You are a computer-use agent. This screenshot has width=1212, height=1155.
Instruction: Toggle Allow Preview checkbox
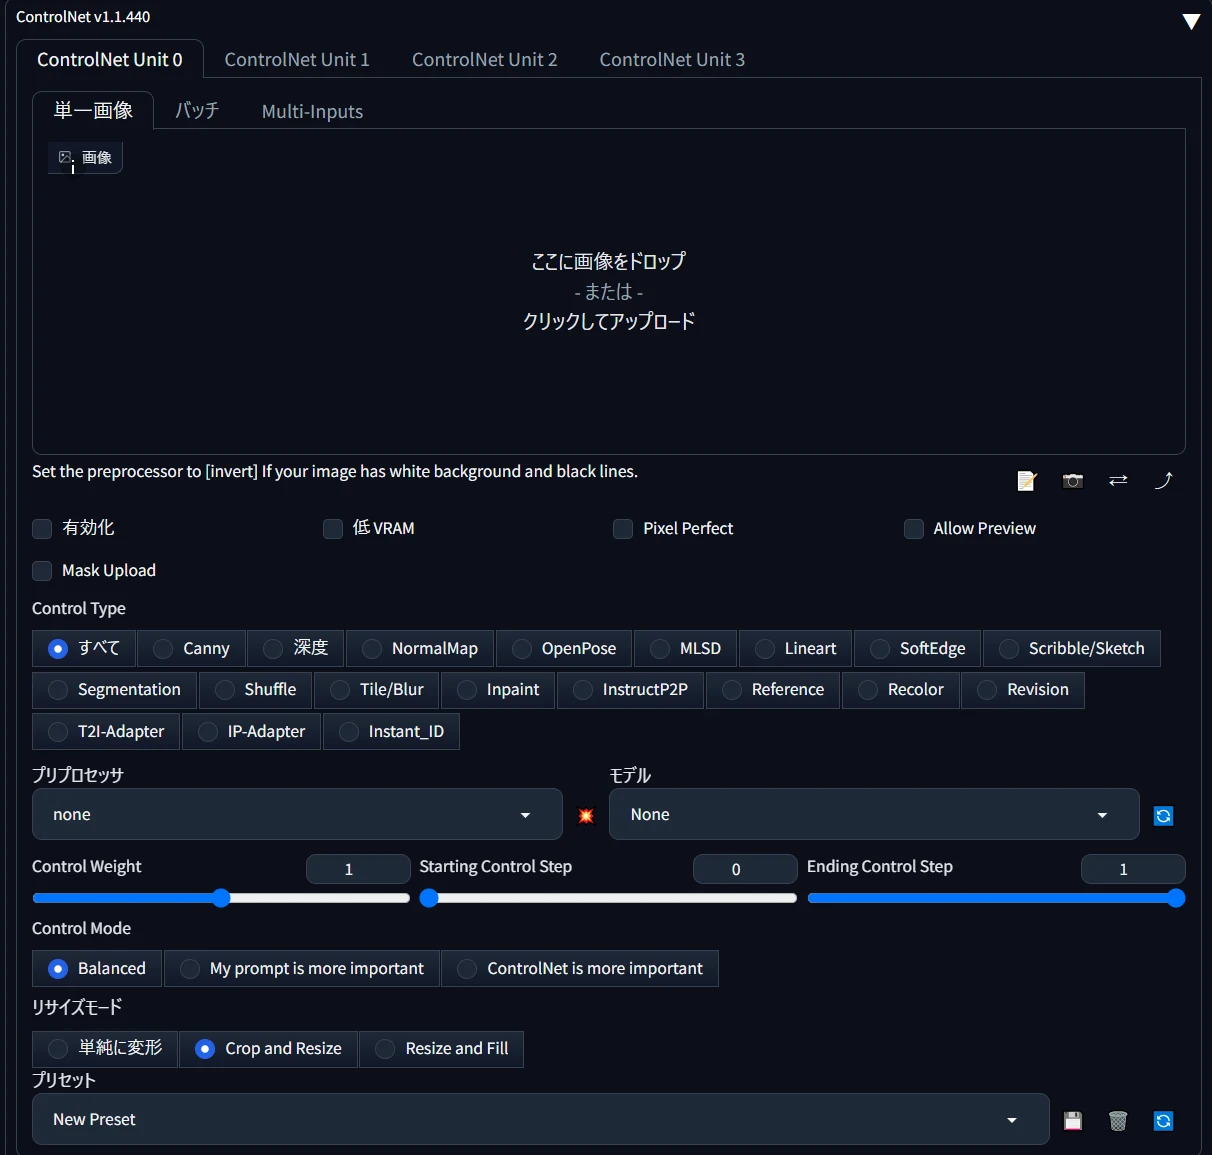[914, 529]
